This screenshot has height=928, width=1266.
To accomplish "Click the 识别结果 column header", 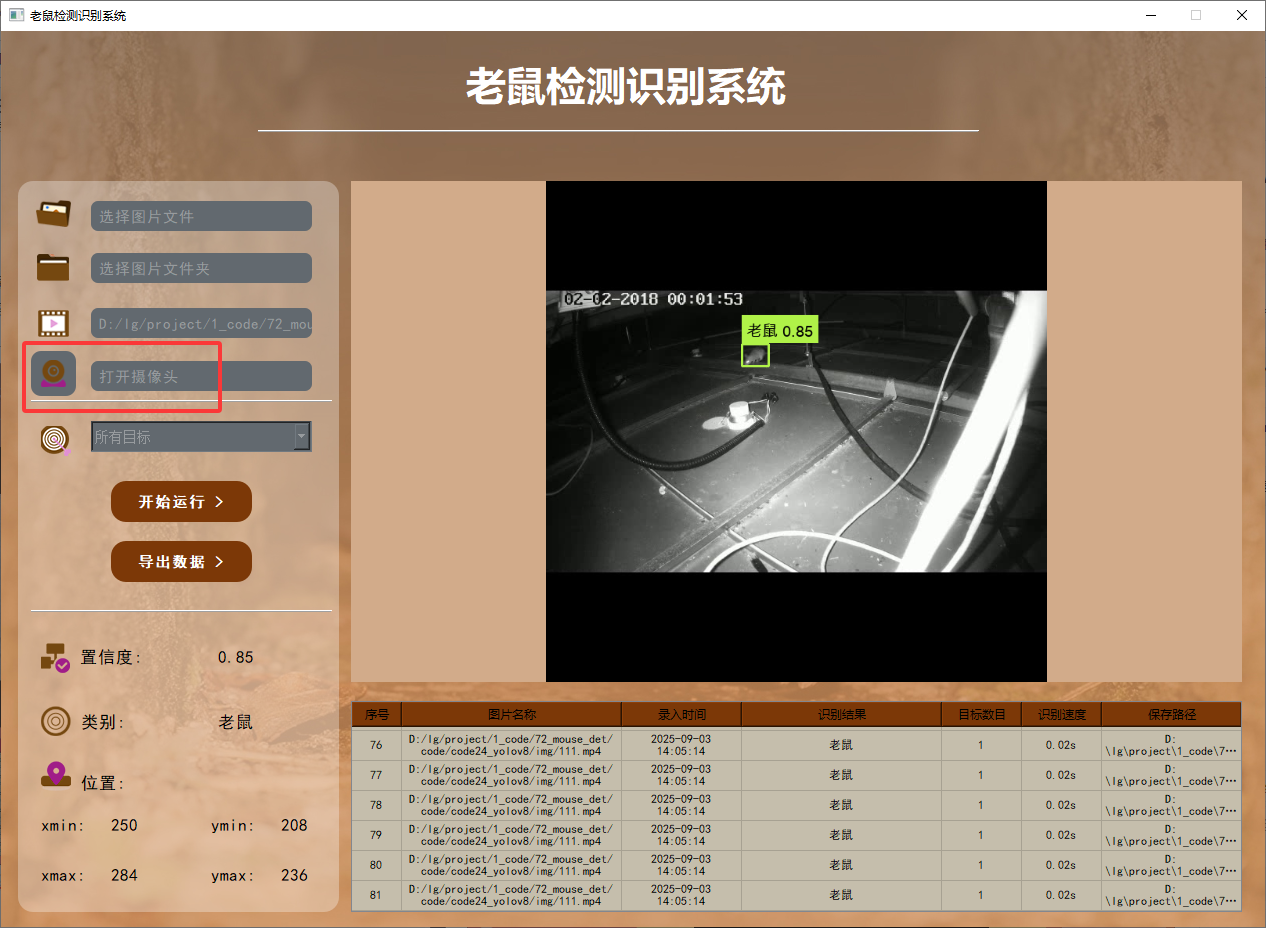I will 841,714.
